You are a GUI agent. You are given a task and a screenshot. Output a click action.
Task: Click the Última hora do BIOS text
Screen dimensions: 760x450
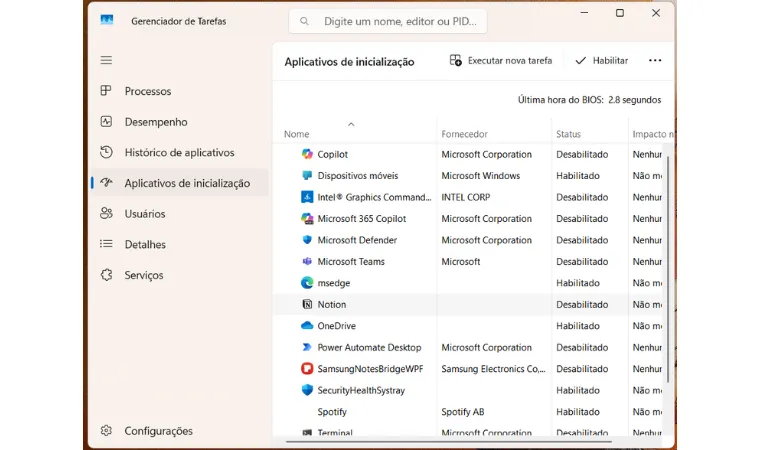point(589,100)
